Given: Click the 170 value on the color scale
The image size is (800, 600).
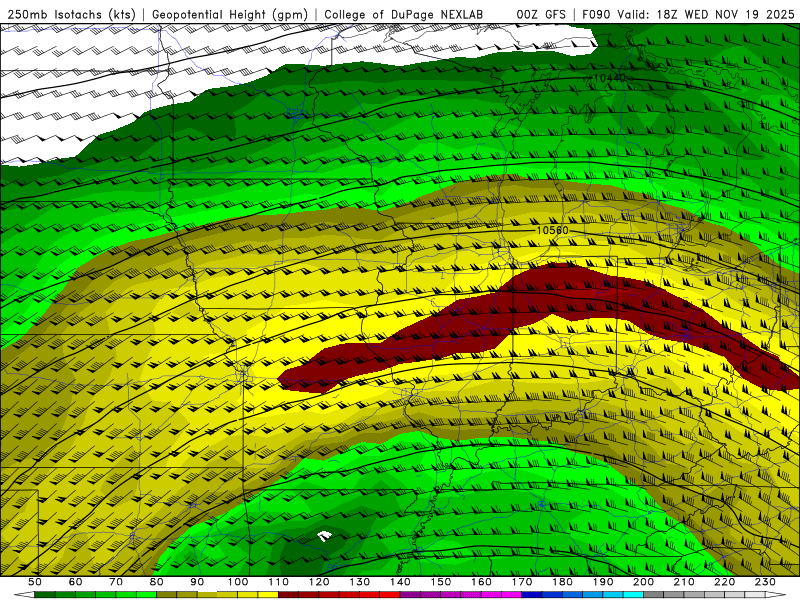Looking at the screenshot, I should click(522, 582).
